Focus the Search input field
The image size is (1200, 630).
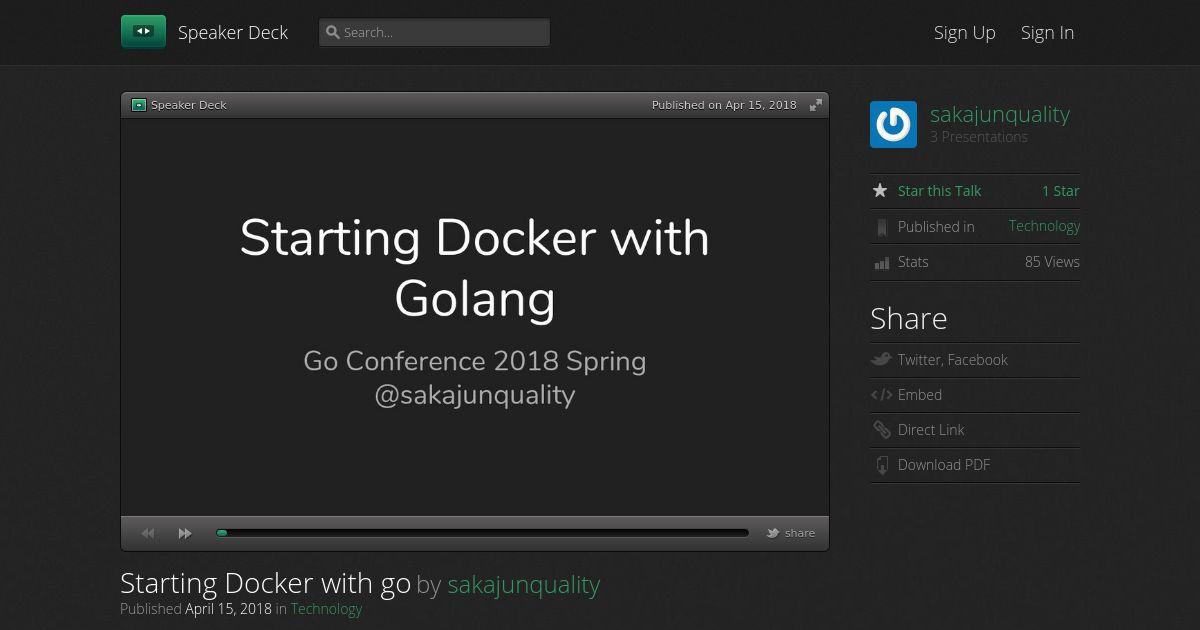pyautogui.click(x=434, y=32)
